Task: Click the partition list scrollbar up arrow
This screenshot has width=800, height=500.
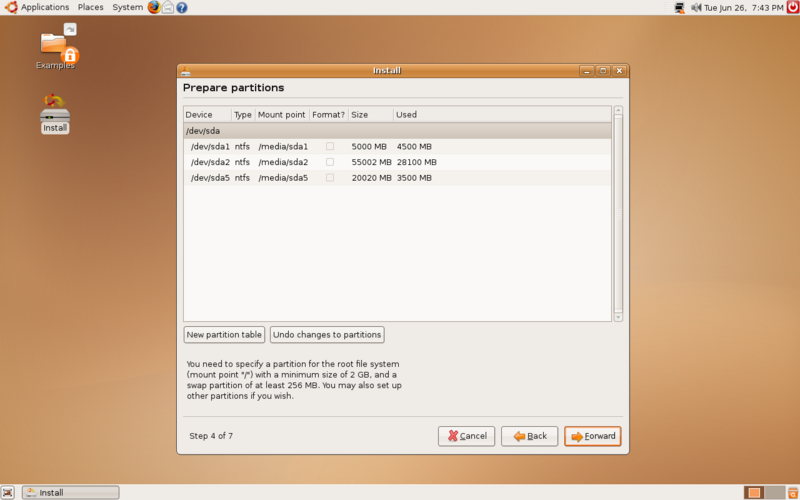Action: [618, 110]
